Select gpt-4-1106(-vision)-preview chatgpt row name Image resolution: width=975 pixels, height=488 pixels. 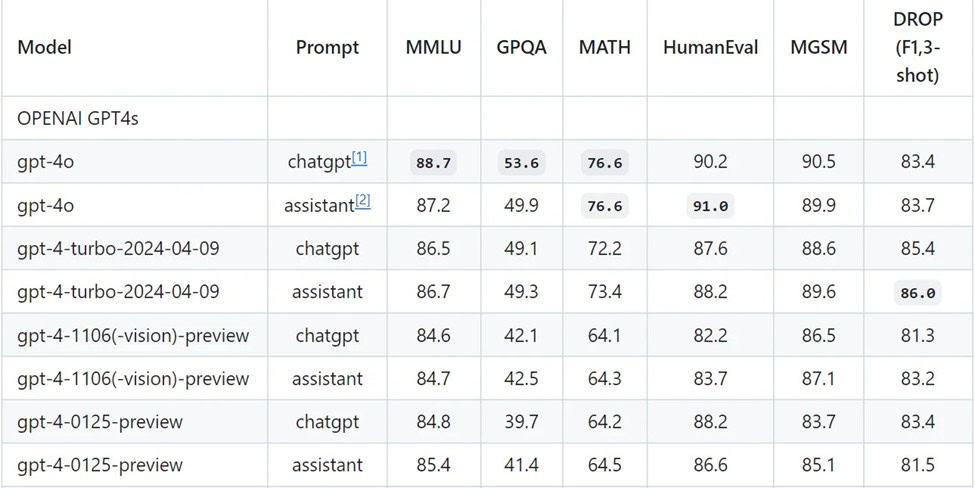pos(133,336)
